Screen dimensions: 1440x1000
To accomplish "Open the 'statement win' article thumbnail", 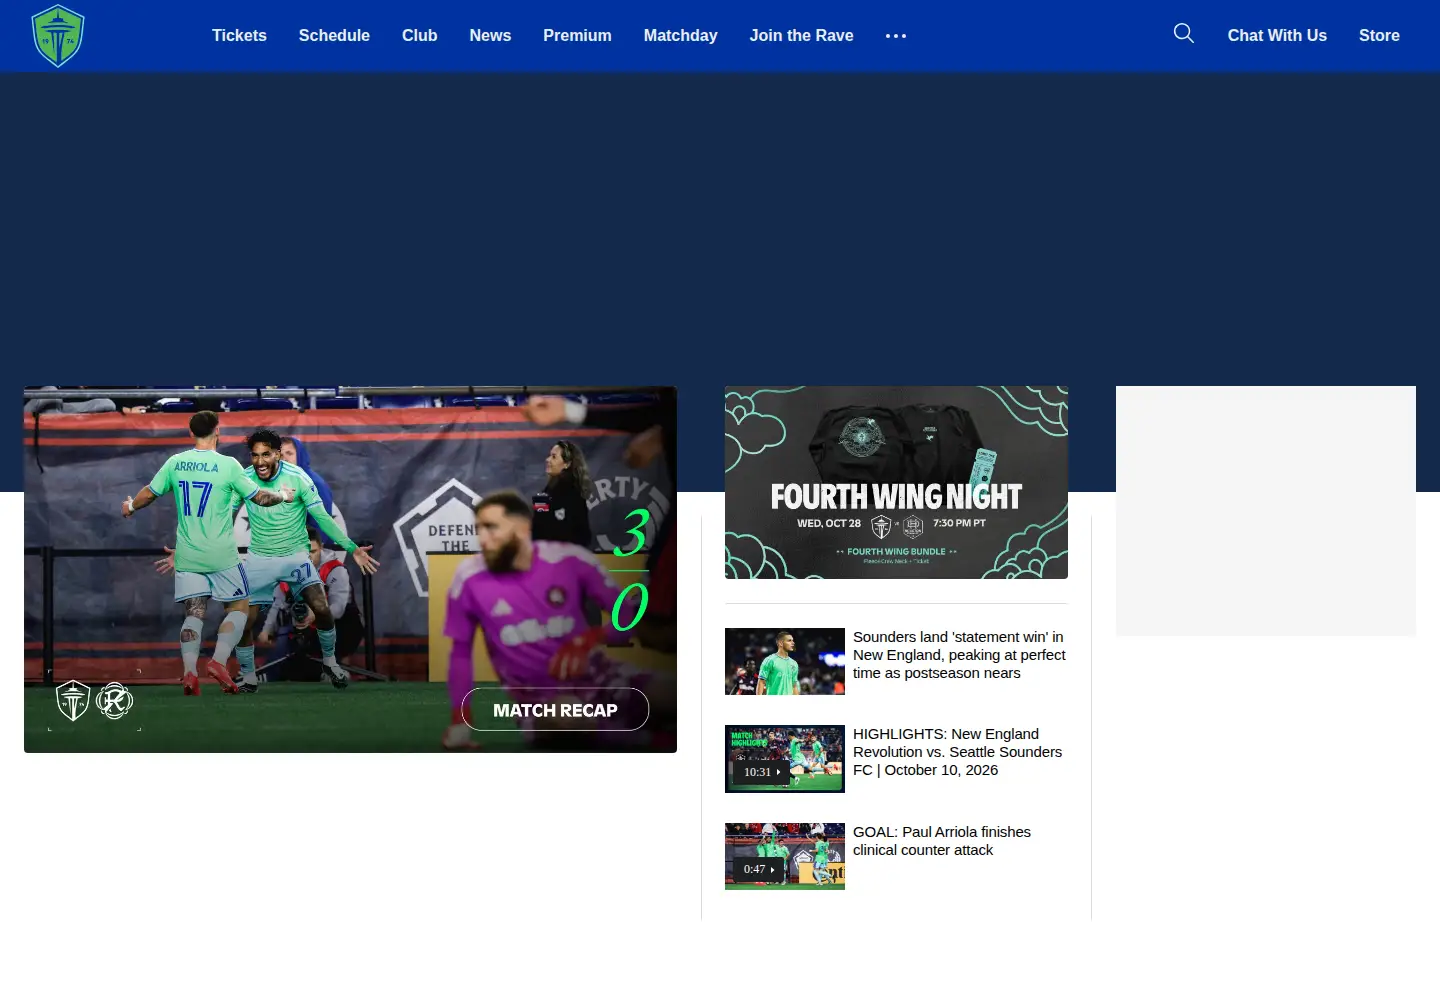I will pyautogui.click(x=785, y=661).
